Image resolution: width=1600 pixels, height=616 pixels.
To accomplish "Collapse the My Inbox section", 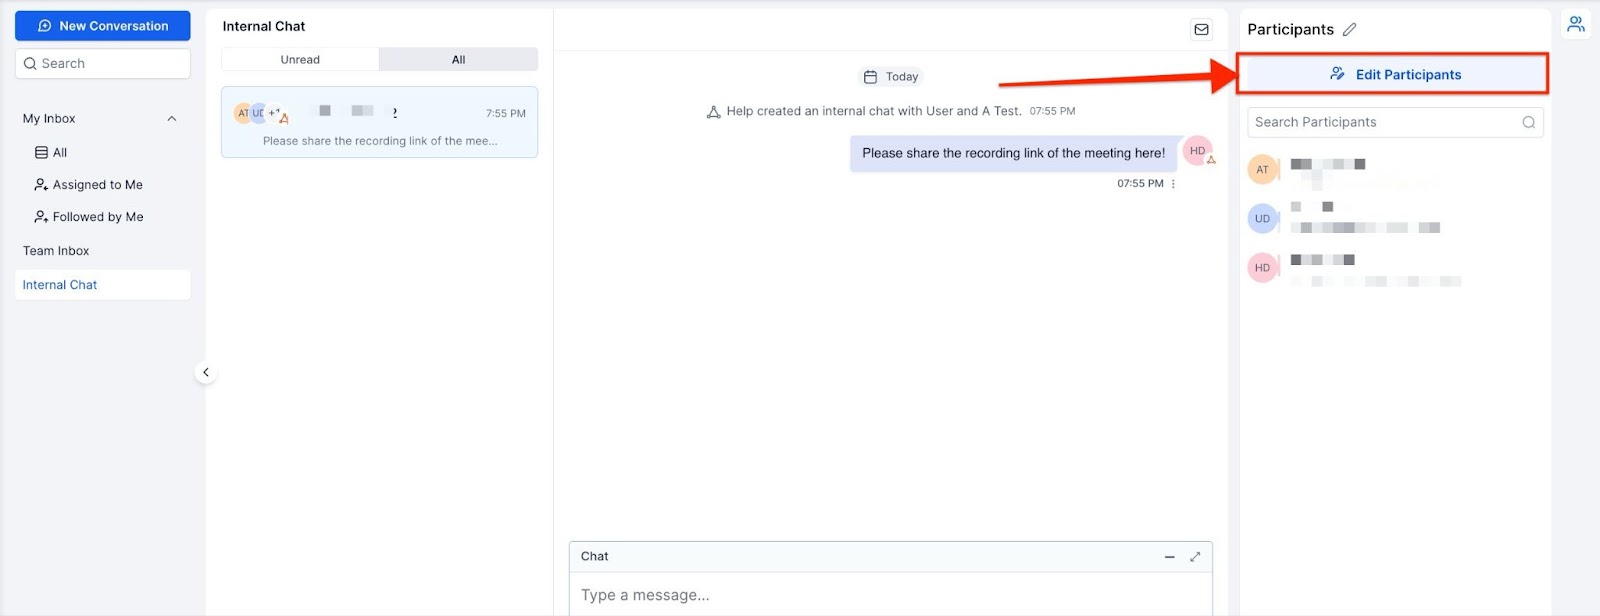I will pos(171,119).
